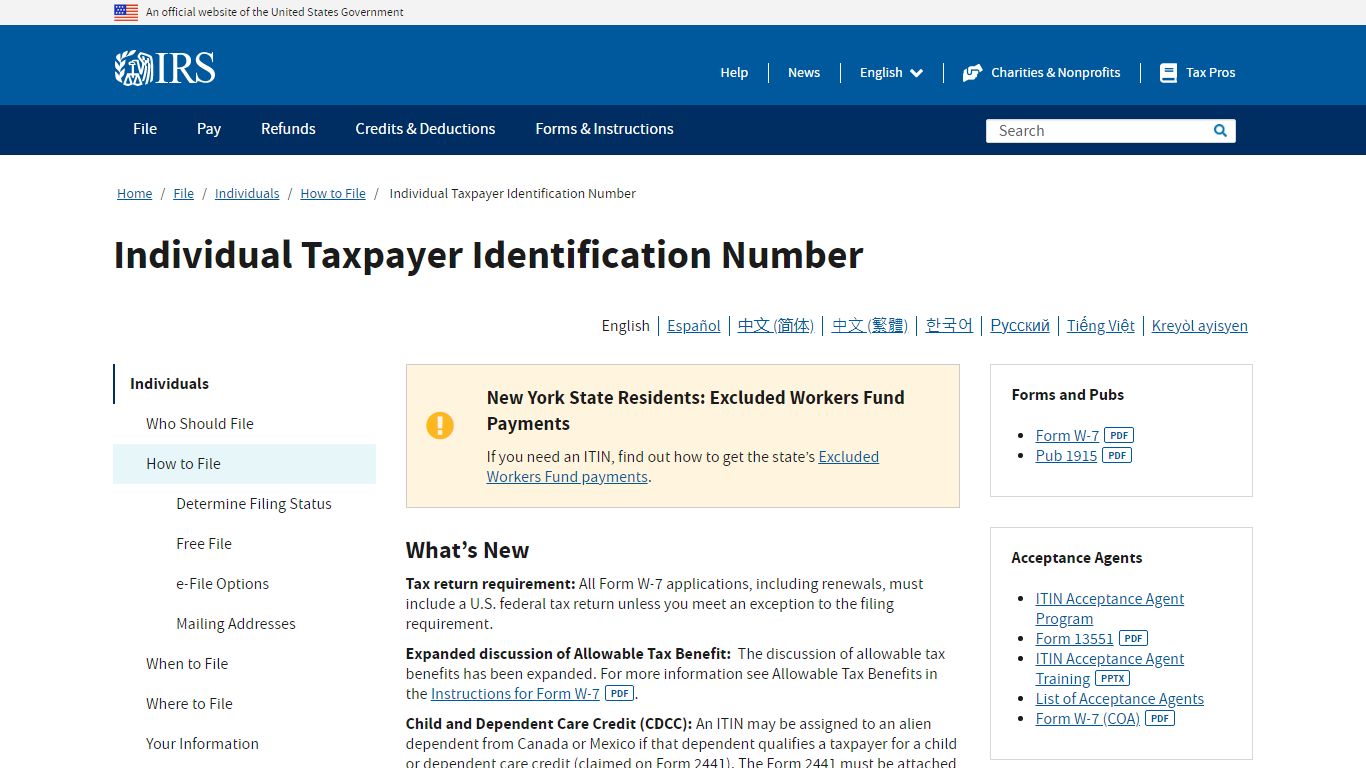Click the US flag icon

(126, 12)
